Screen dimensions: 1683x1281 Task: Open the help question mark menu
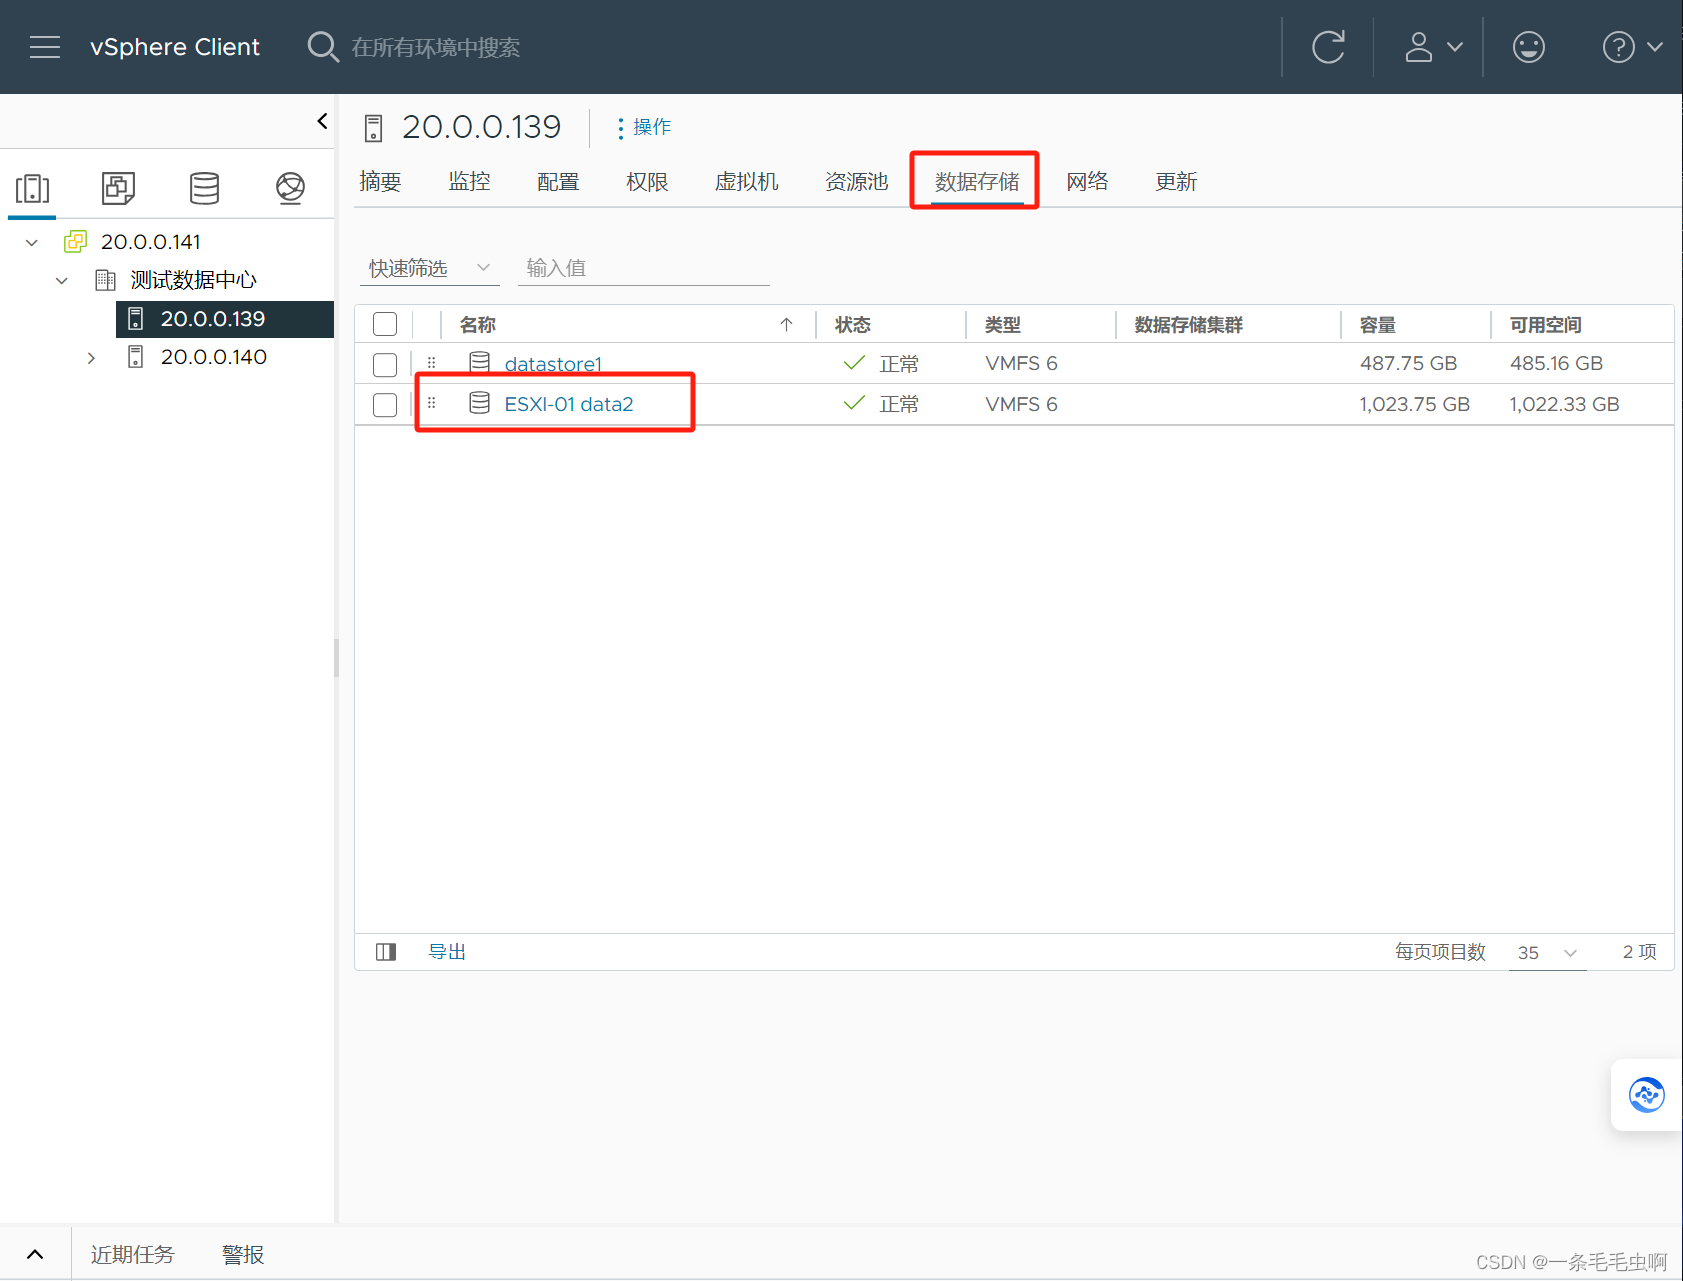[1632, 47]
